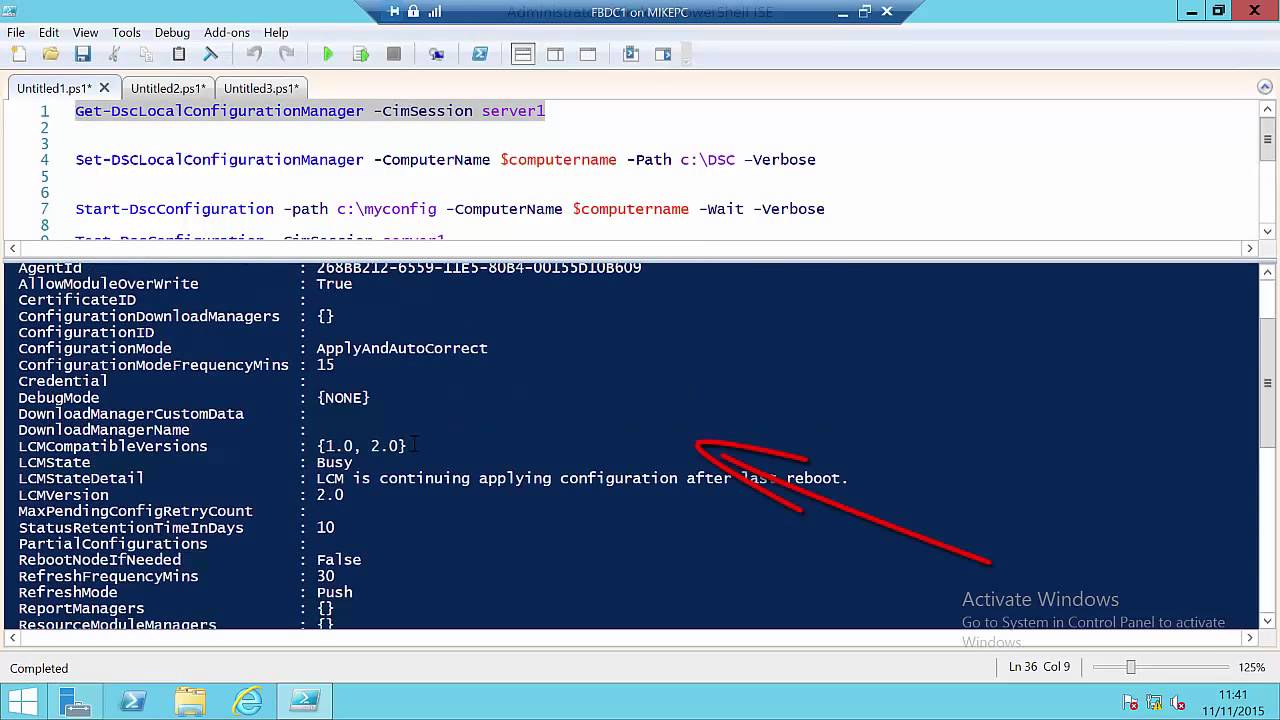
Task: Switch to the Untitled3.ps1 tab
Action: [x=261, y=88]
